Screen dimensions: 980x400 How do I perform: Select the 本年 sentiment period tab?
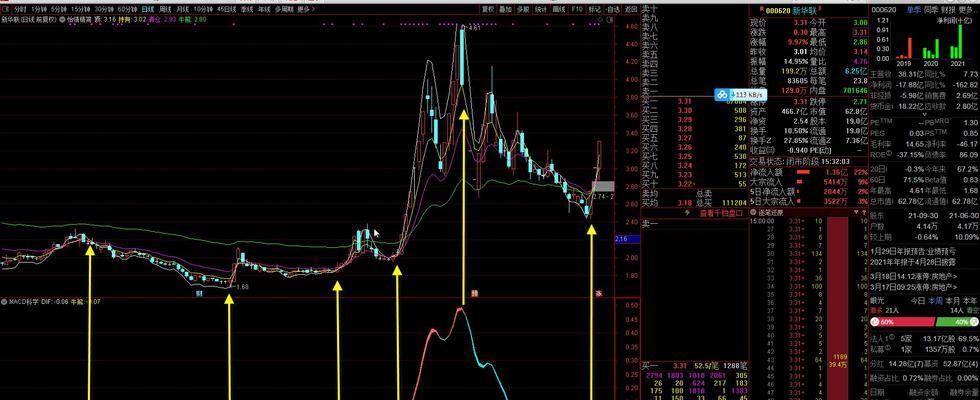(x=970, y=301)
